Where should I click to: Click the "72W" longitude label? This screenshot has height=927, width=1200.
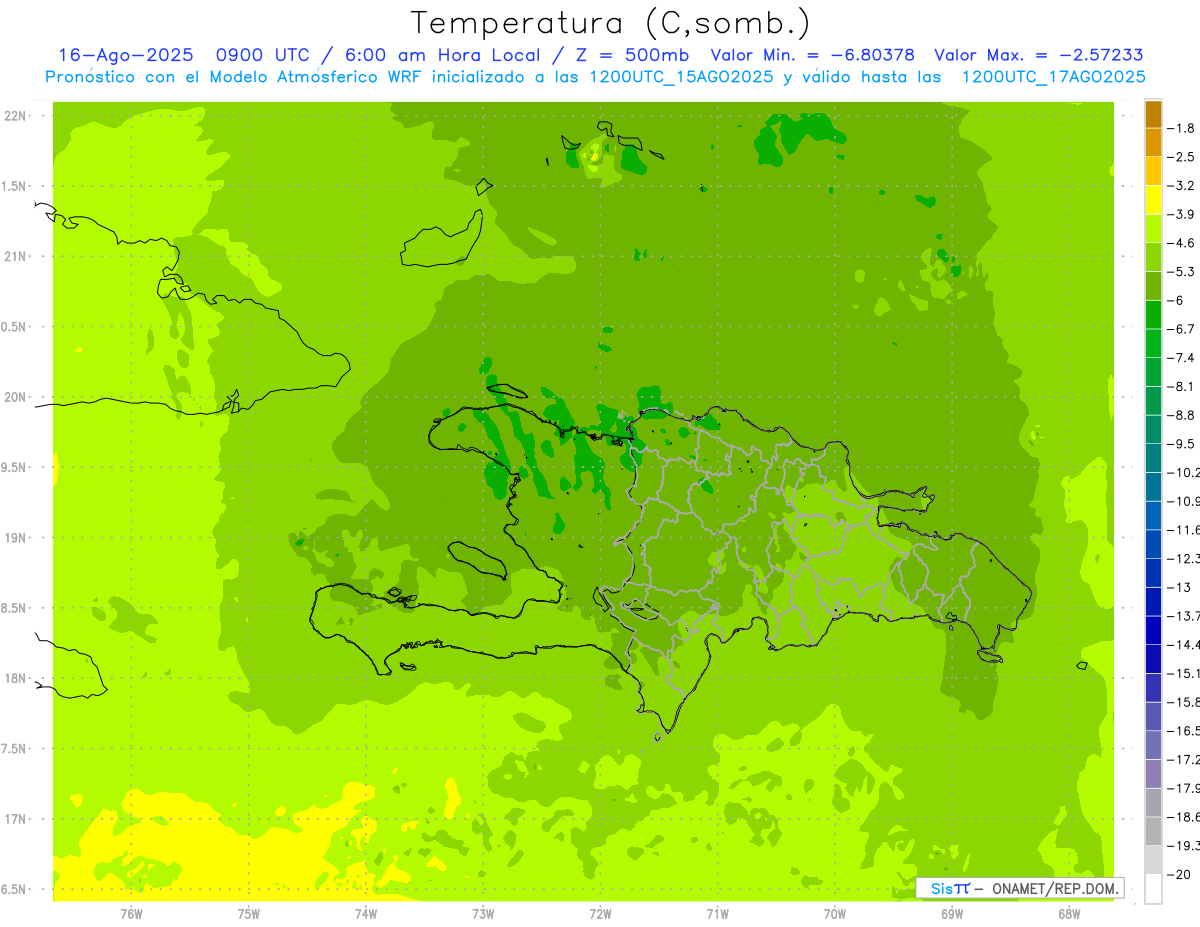pyautogui.click(x=600, y=914)
